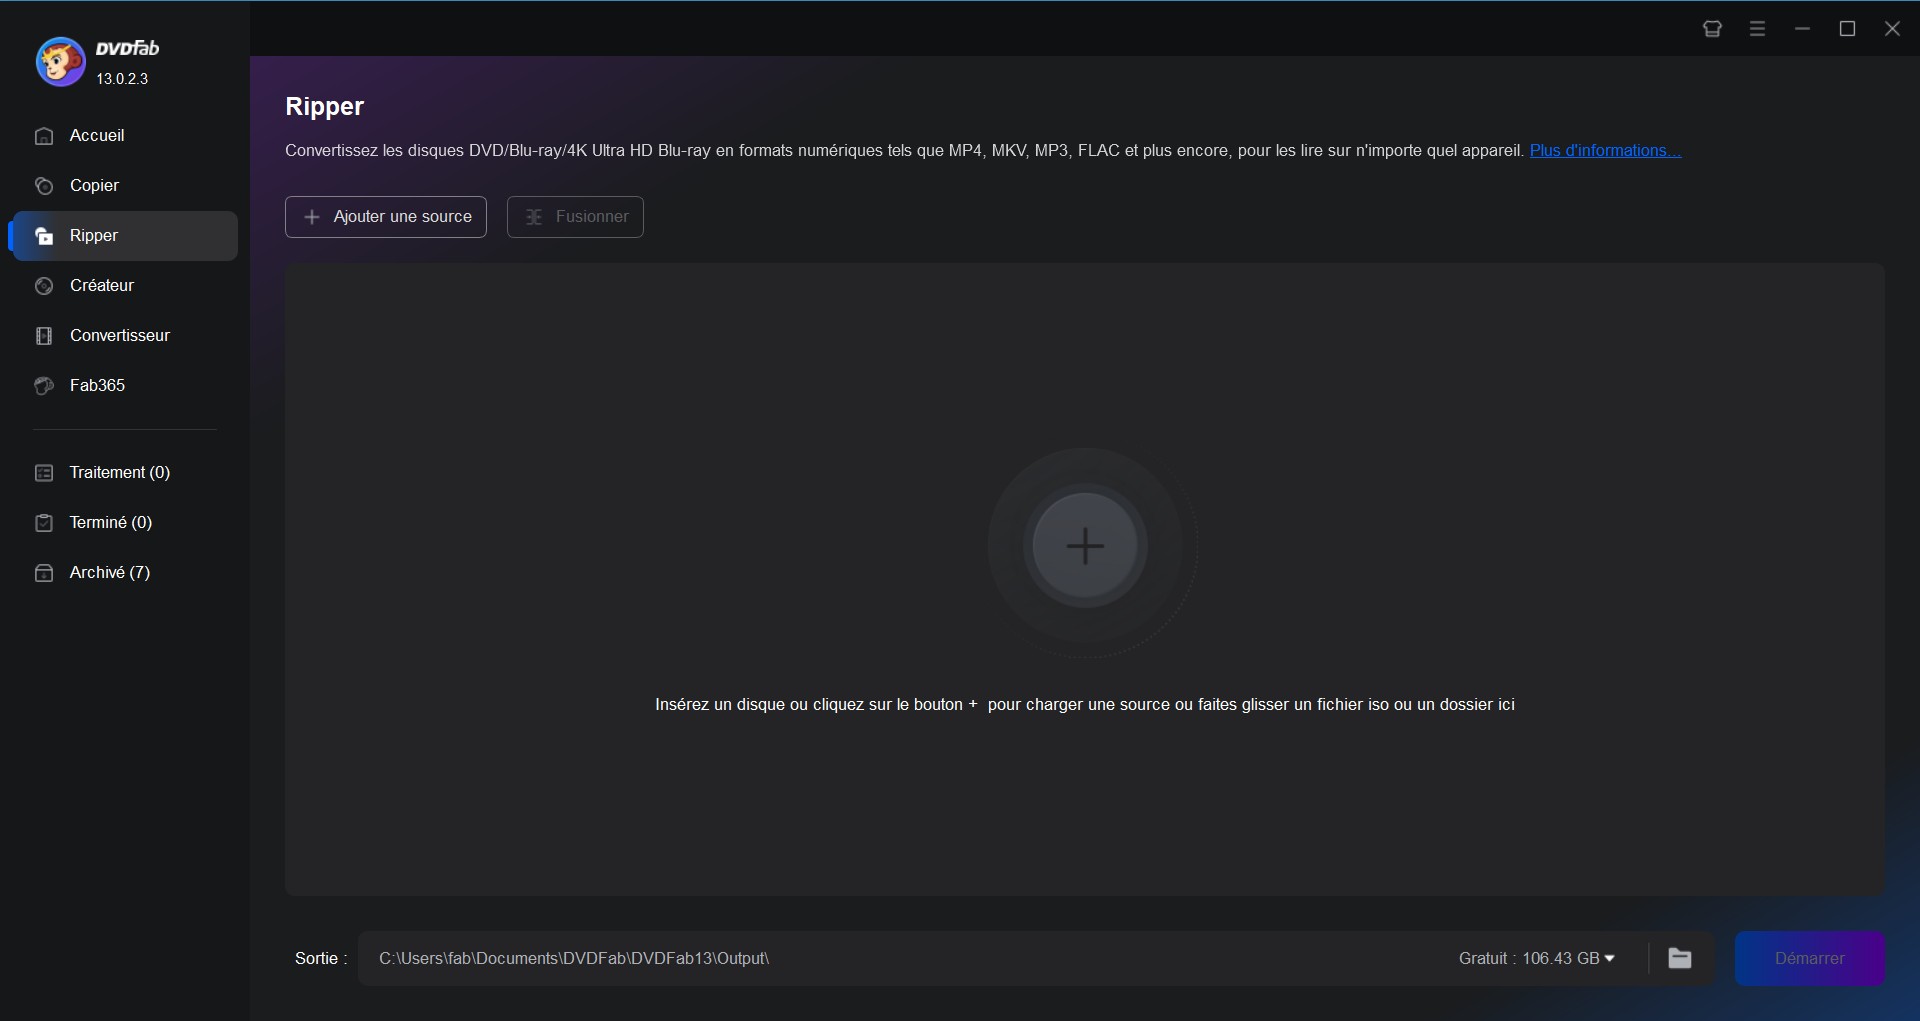The height and width of the screenshot is (1021, 1920).
Task: Click the Démarrer start button
Action: coord(1810,958)
